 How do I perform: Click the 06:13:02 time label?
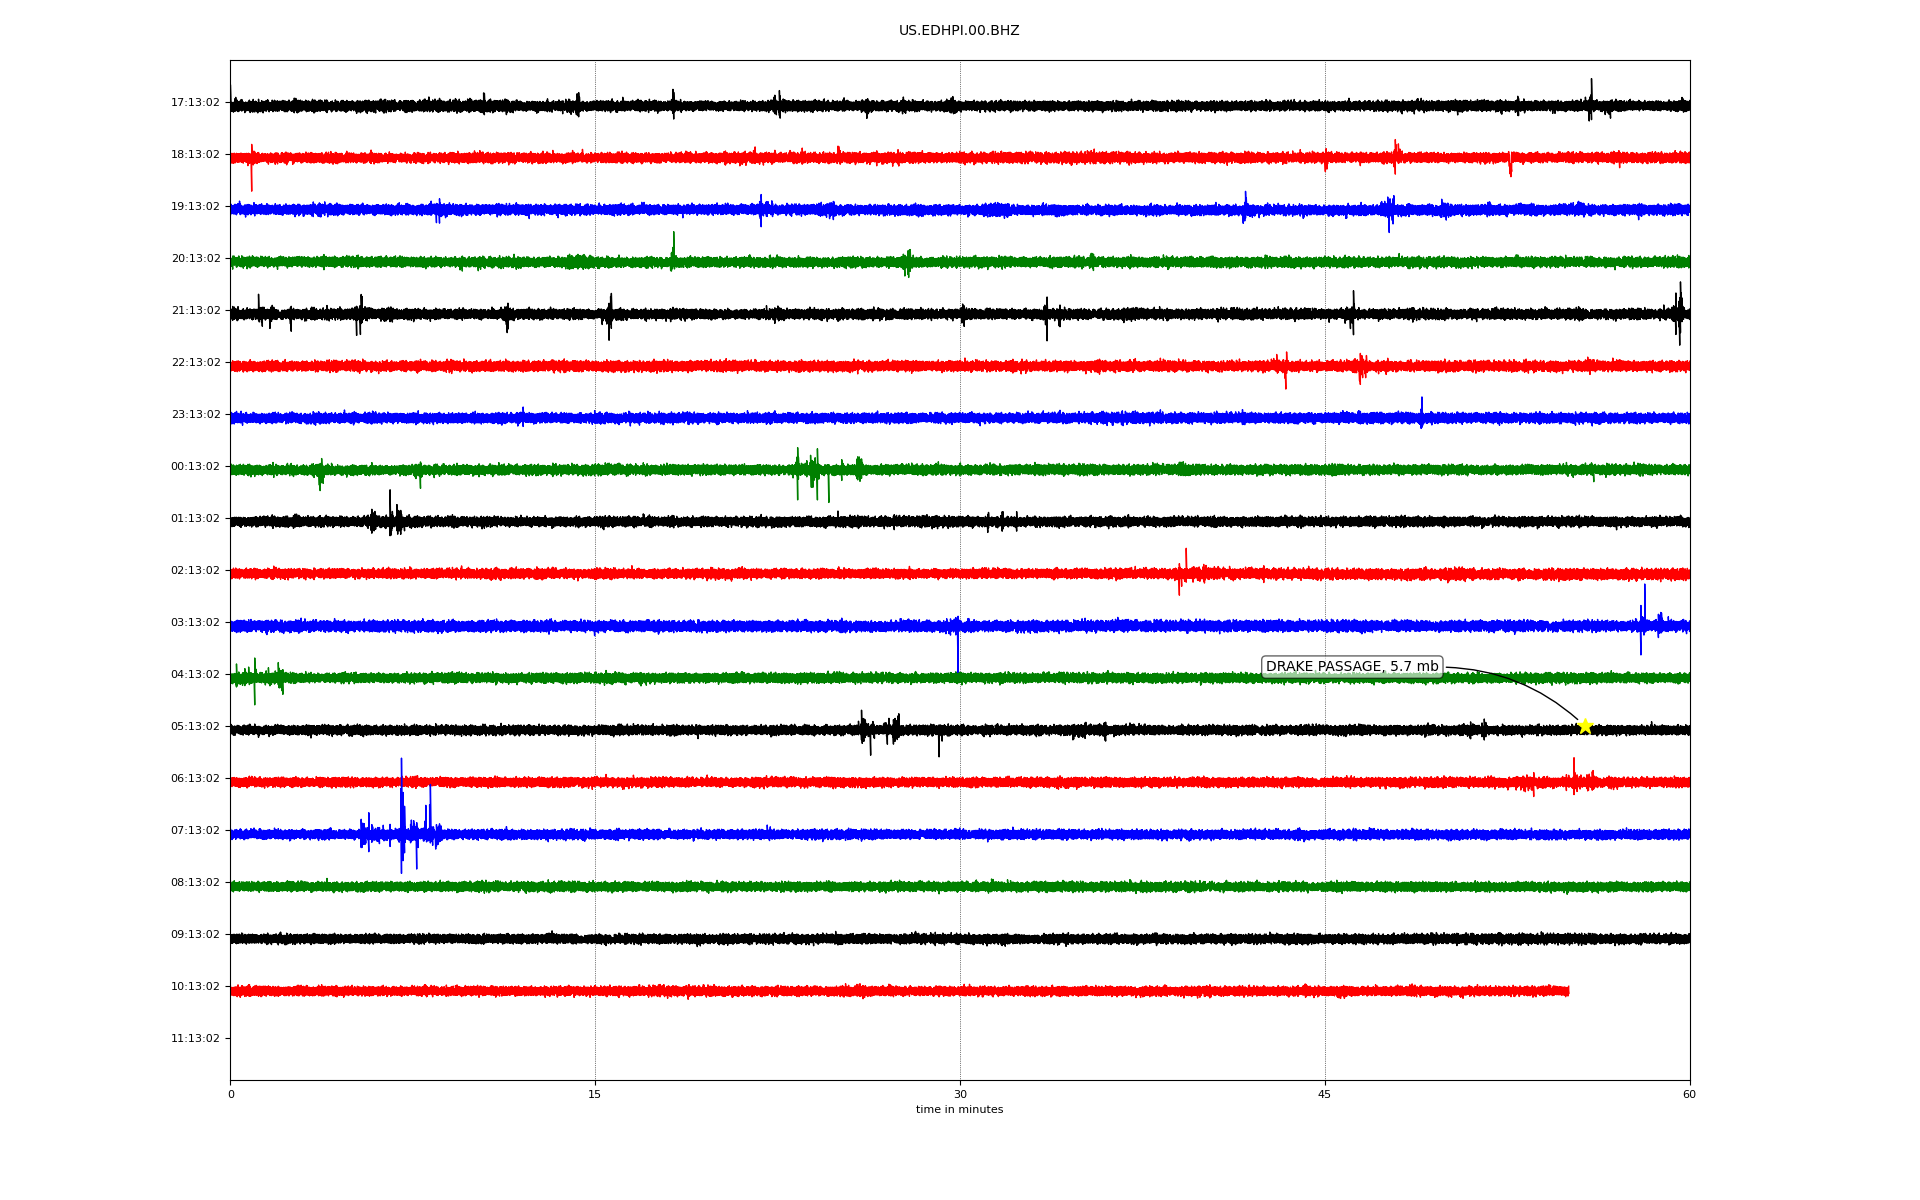pos(195,778)
